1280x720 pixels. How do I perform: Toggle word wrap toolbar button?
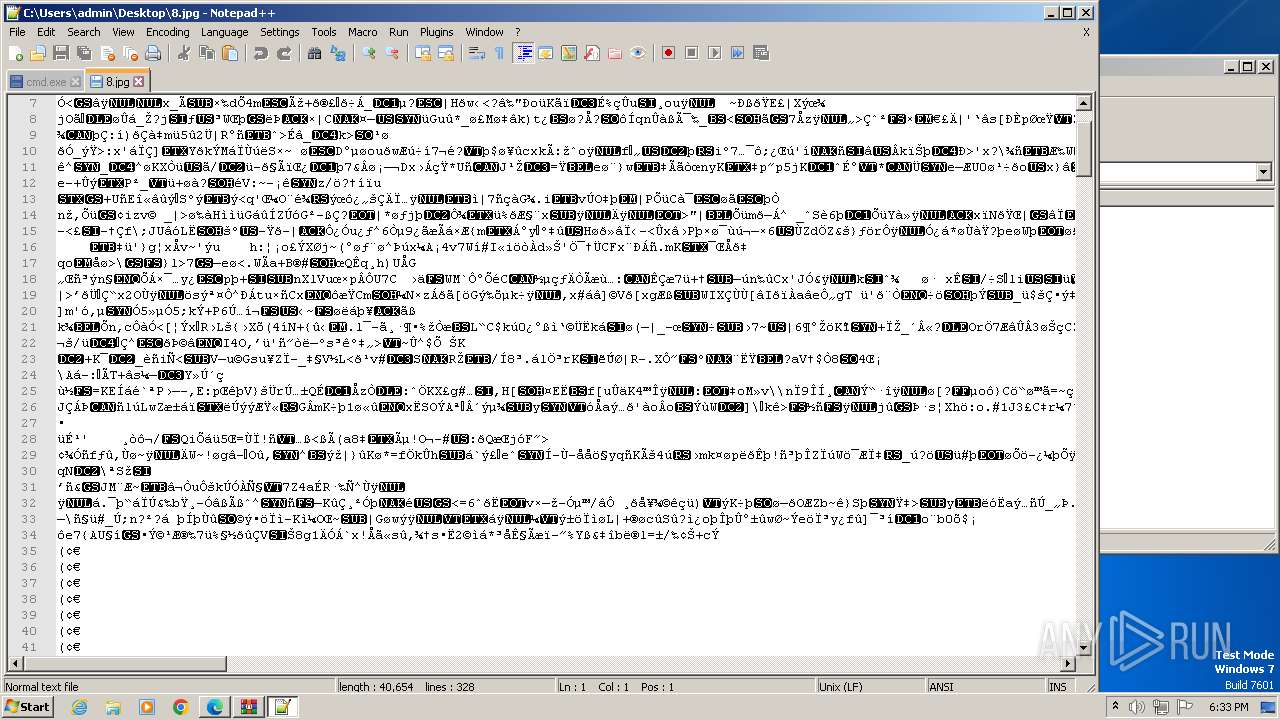click(477, 53)
